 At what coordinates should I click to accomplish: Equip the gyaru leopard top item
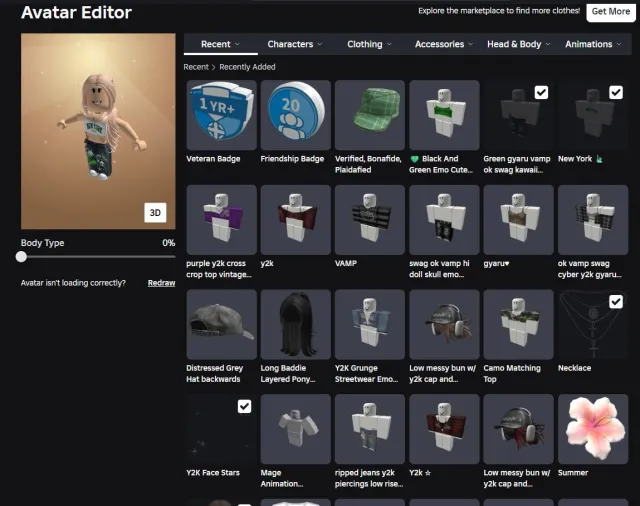(x=519, y=220)
